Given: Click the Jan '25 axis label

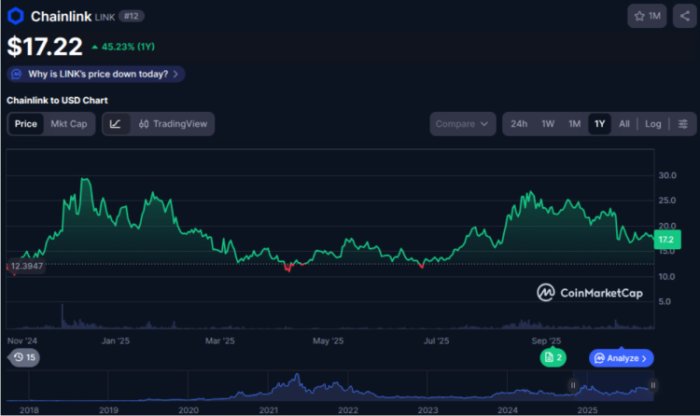Looking at the screenshot, I should click(115, 341).
